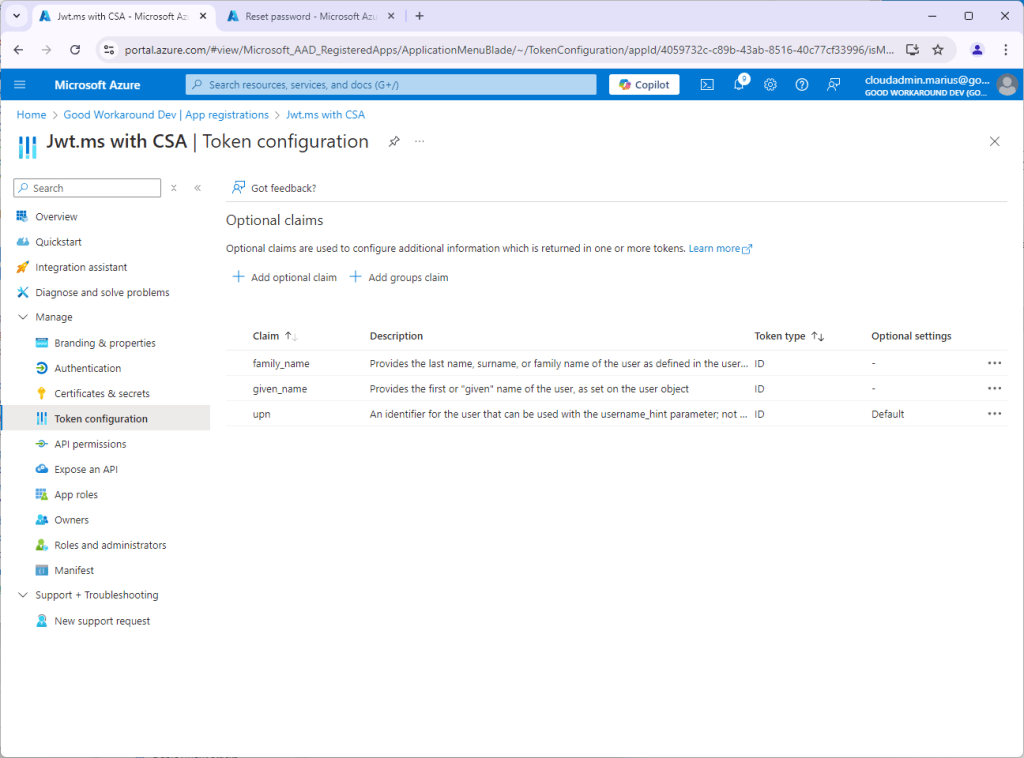
Task: Click Add optional claim
Action: click(x=285, y=277)
